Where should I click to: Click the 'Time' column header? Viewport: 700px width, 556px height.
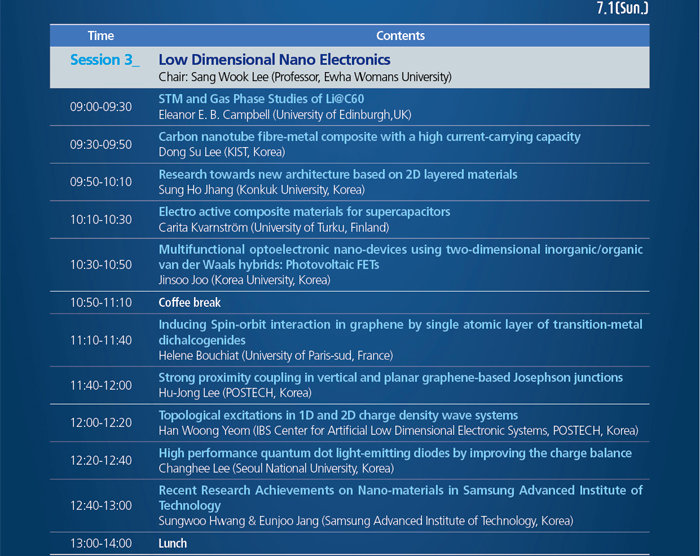100,36
